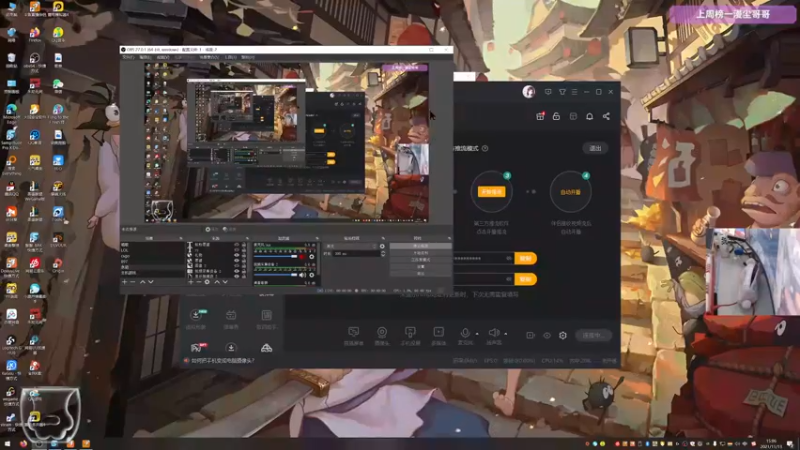Open source properties gear in Sources panel
Viewport: 800px width, 450px height.
[x=207, y=282]
